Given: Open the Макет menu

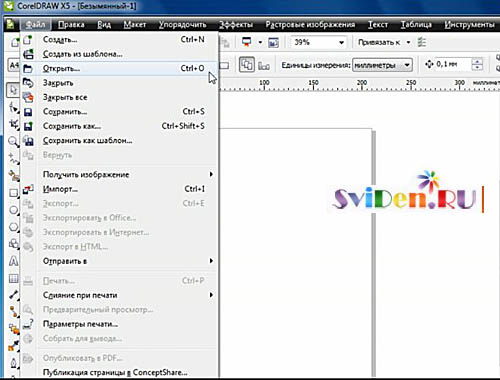Looking at the screenshot, I should (x=135, y=25).
